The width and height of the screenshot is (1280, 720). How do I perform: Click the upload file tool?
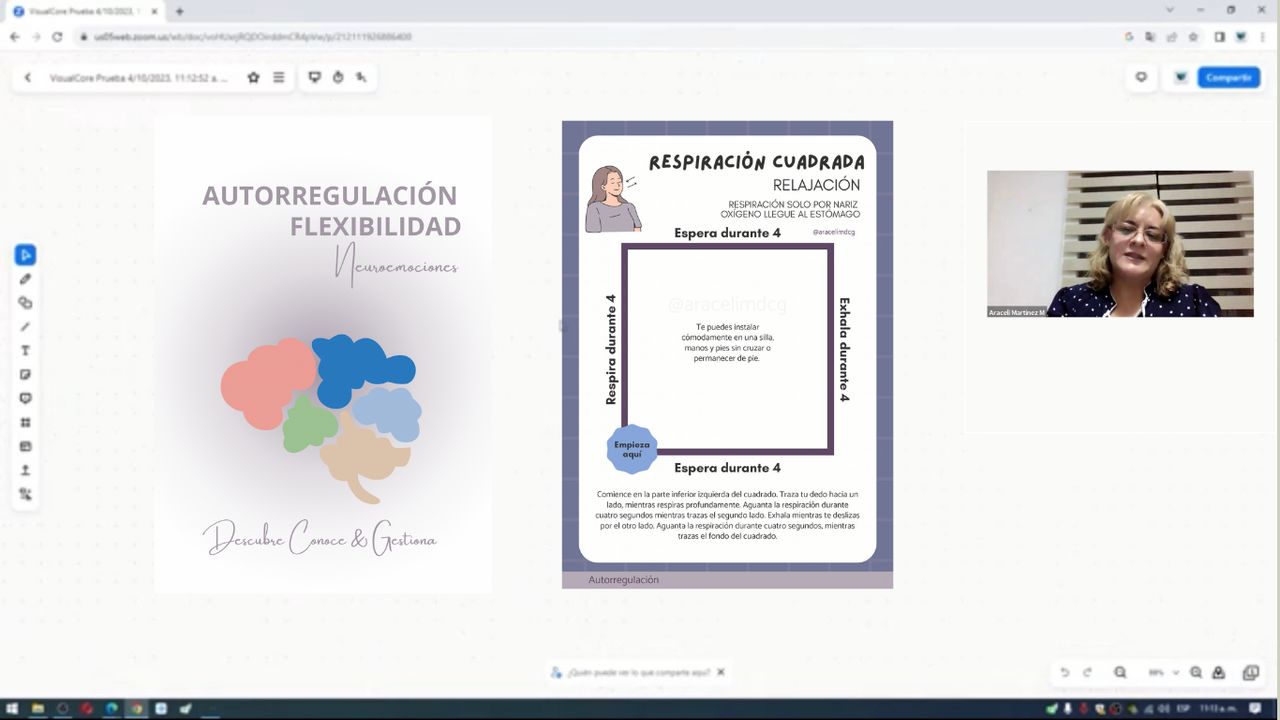point(25,470)
